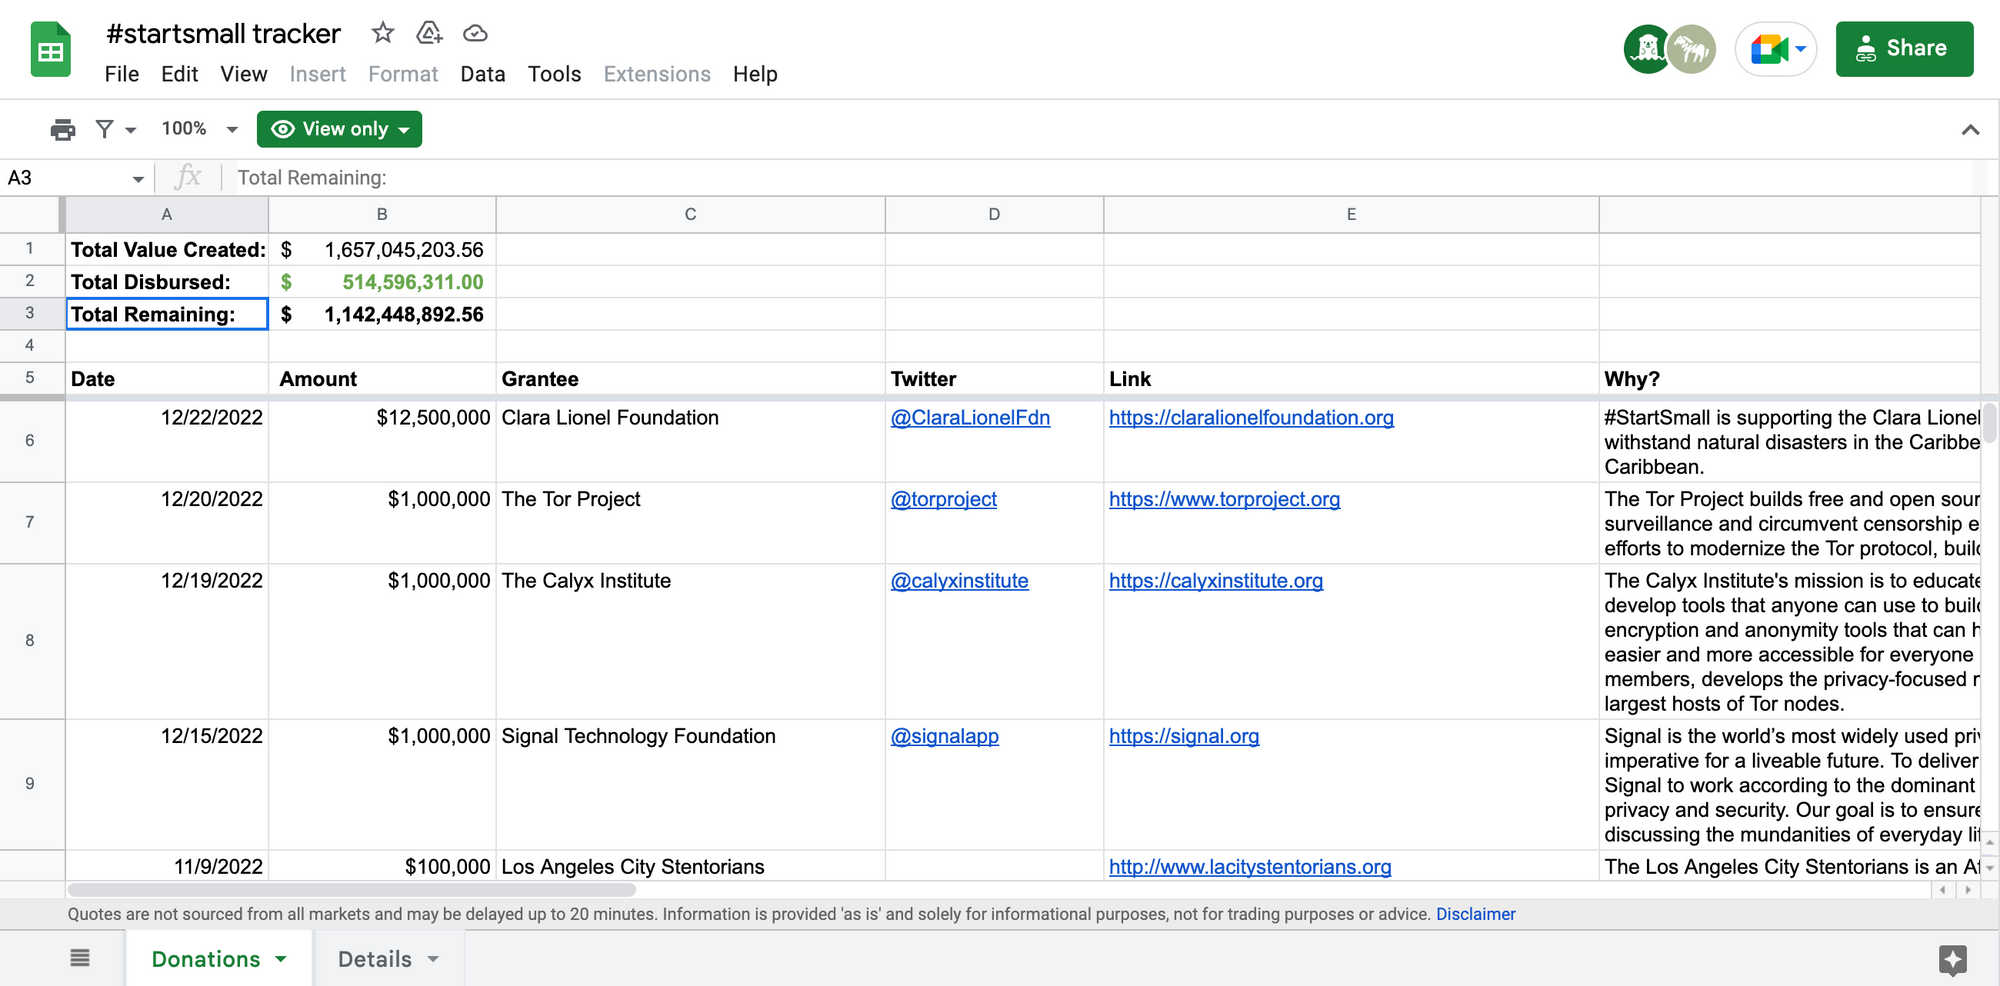This screenshot has height=986, width=2000.
Task: Open the @calyxinstitute Twitter link
Action: pos(960,581)
